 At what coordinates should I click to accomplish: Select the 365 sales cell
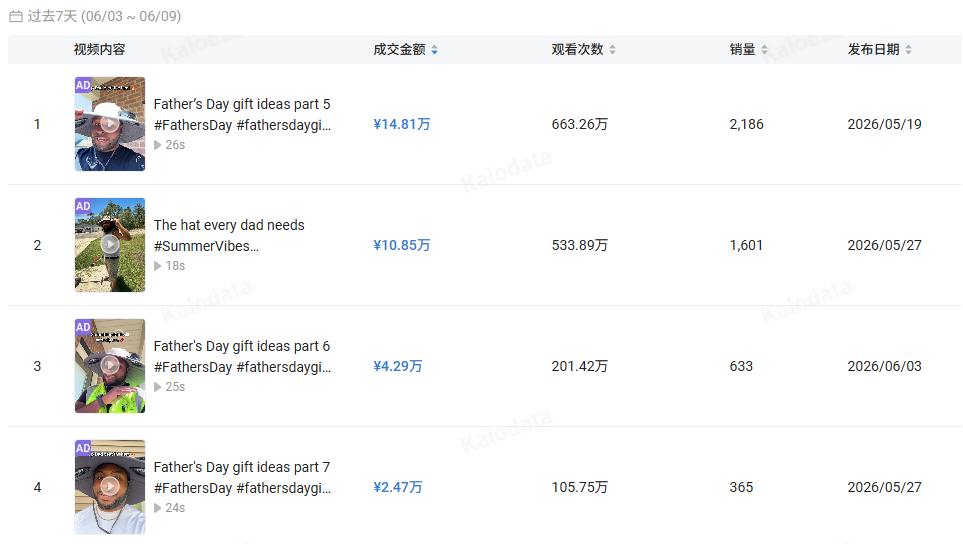[741, 487]
